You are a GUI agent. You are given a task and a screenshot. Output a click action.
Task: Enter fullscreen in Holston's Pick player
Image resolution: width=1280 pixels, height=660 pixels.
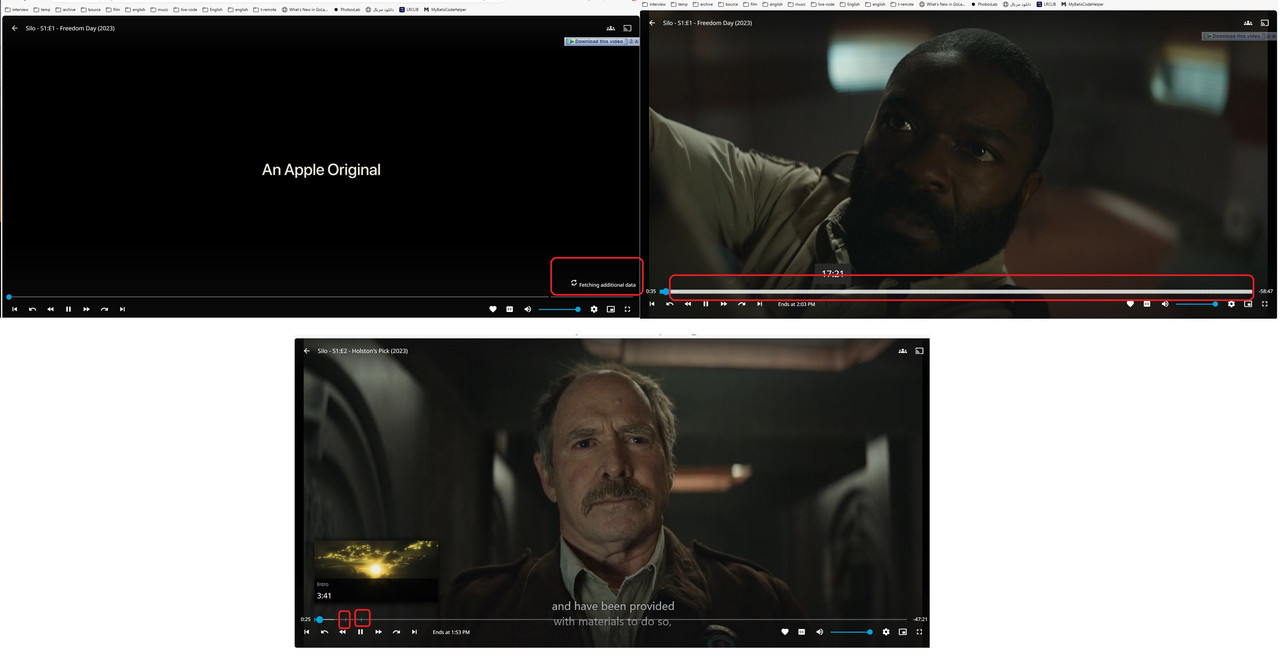pos(920,632)
